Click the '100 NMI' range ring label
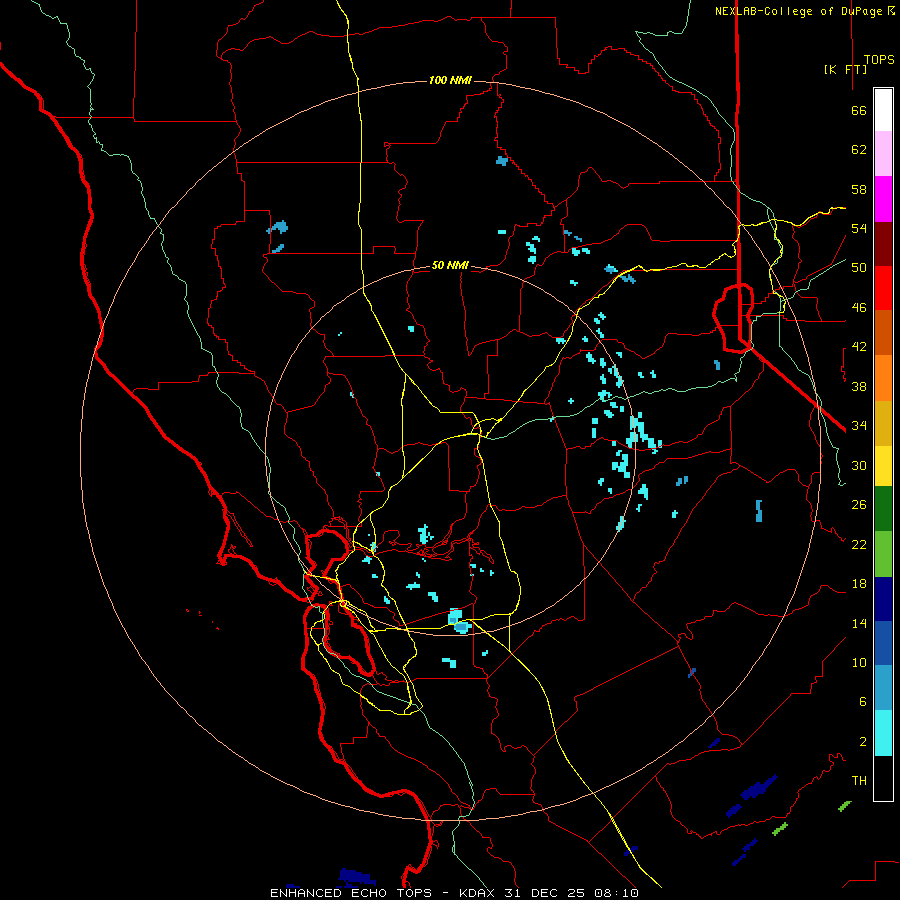Image resolution: width=900 pixels, height=900 pixels. coord(450,80)
